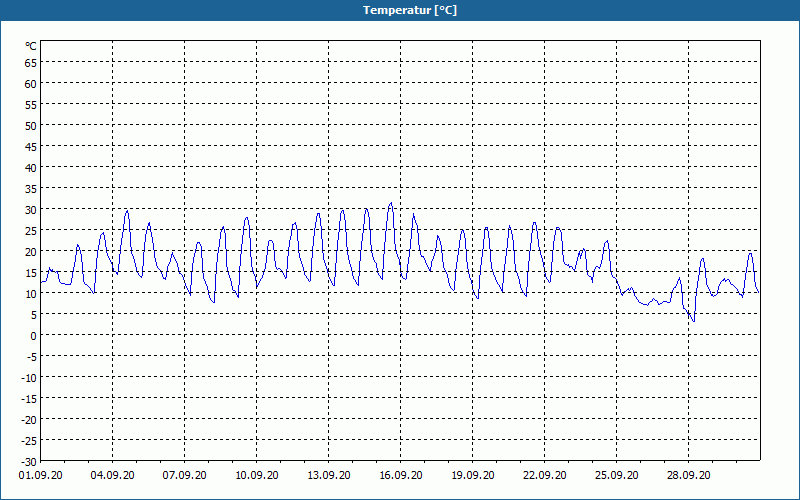Click the °C unit label on the axis
The height and width of the screenshot is (500, 800).
[x=31, y=46]
